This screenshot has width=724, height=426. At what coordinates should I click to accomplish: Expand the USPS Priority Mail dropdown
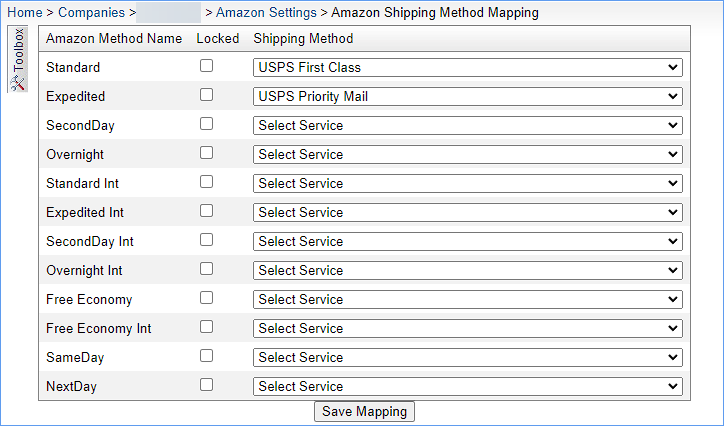click(468, 96)
